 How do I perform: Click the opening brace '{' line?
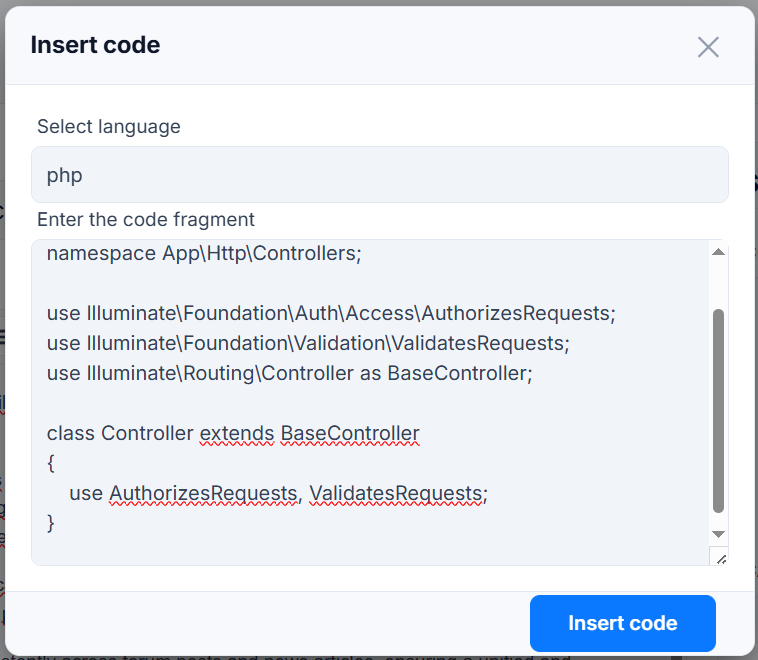[x=51, y=463]
